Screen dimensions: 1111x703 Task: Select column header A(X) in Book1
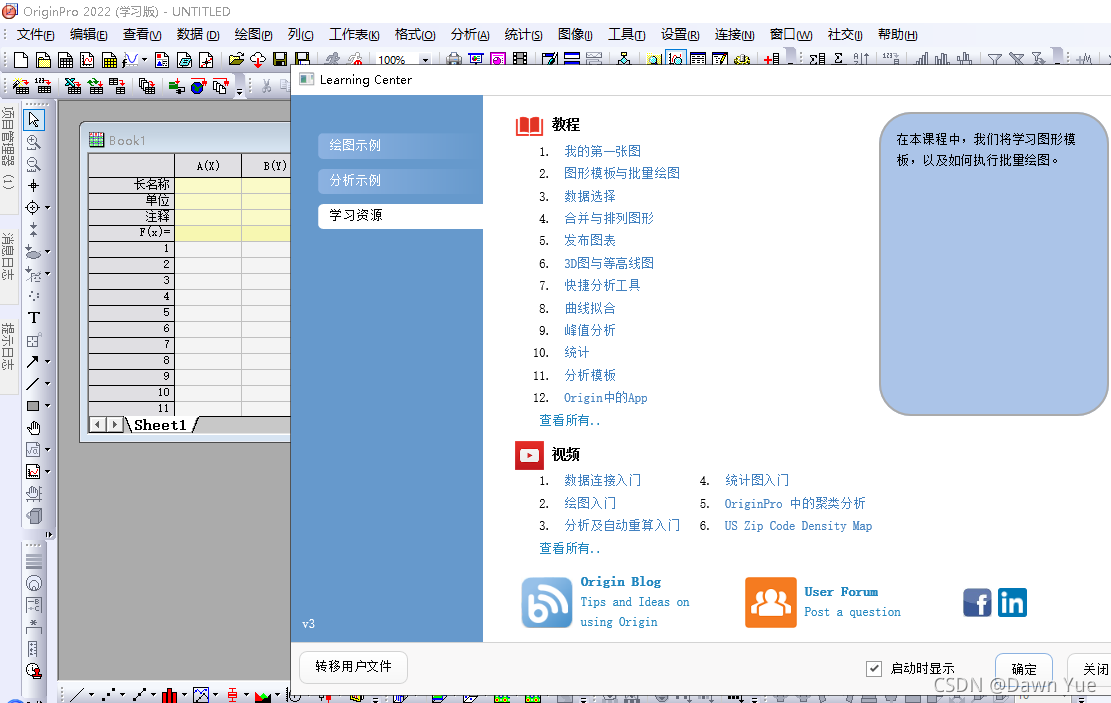(x=208, y=165)
